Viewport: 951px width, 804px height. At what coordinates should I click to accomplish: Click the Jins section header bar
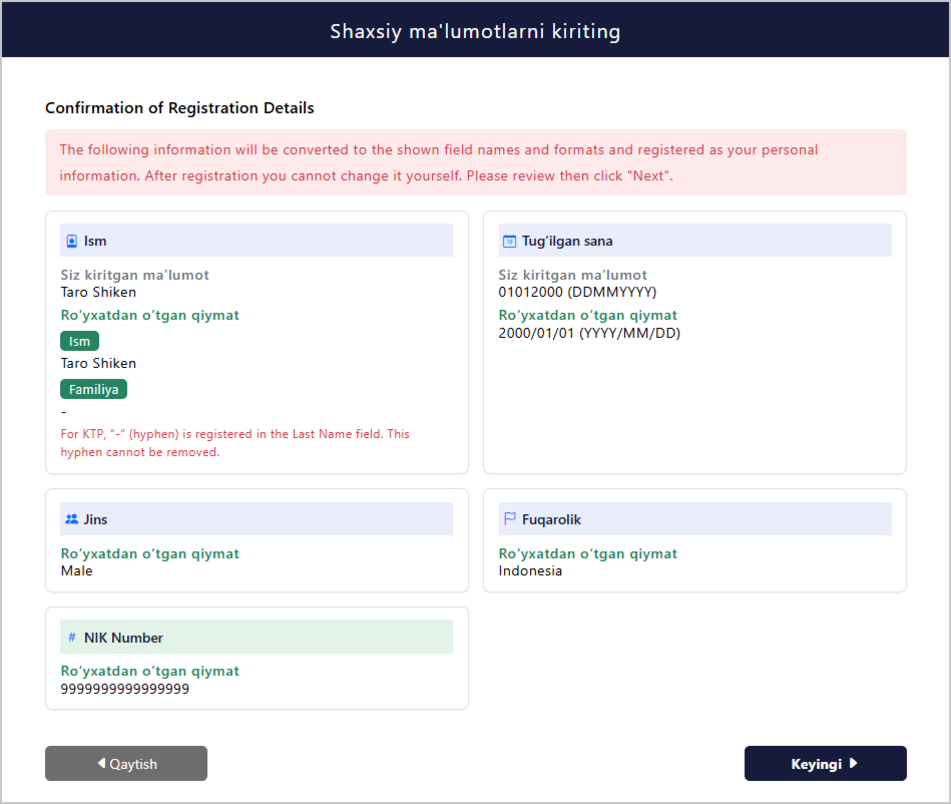[257, 519]
